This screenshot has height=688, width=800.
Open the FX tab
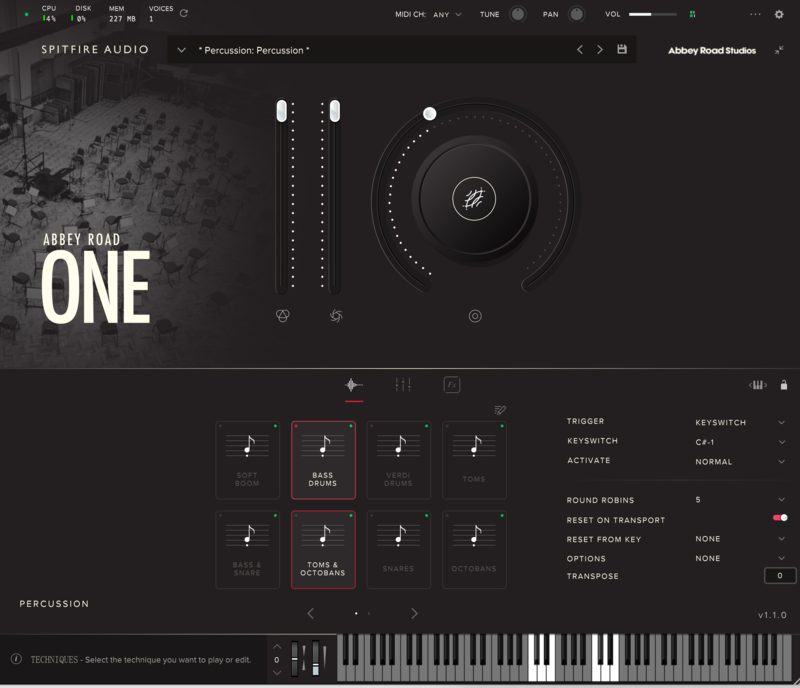[x=452, y=385]
